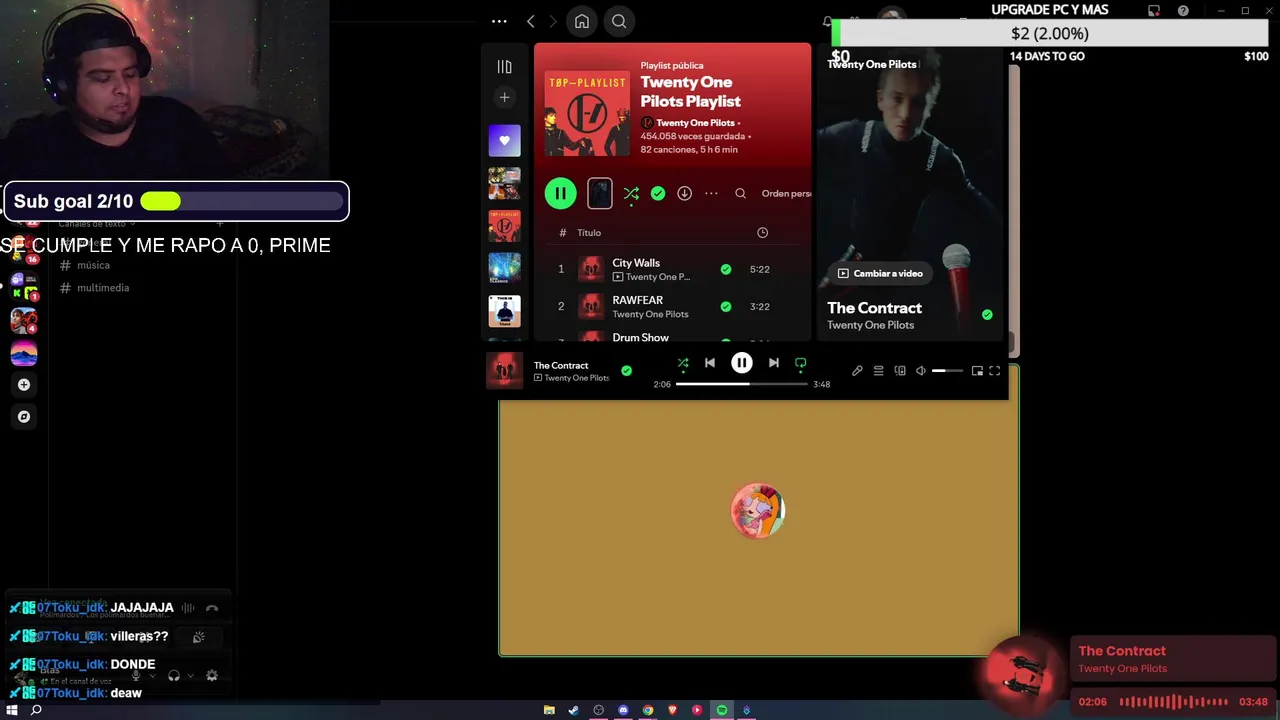Image resolution: width=1280 pixels, height=720 pixels.
Task: Toggle the playlist saved checkmark
Action: pos(658,193)
